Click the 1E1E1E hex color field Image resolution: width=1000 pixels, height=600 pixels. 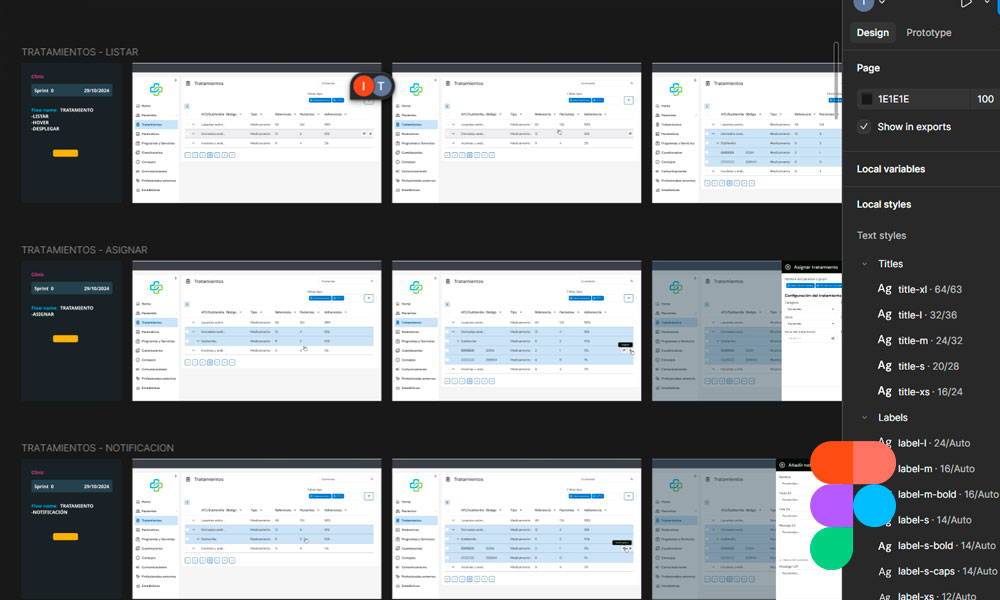click(x=893, y=99)
